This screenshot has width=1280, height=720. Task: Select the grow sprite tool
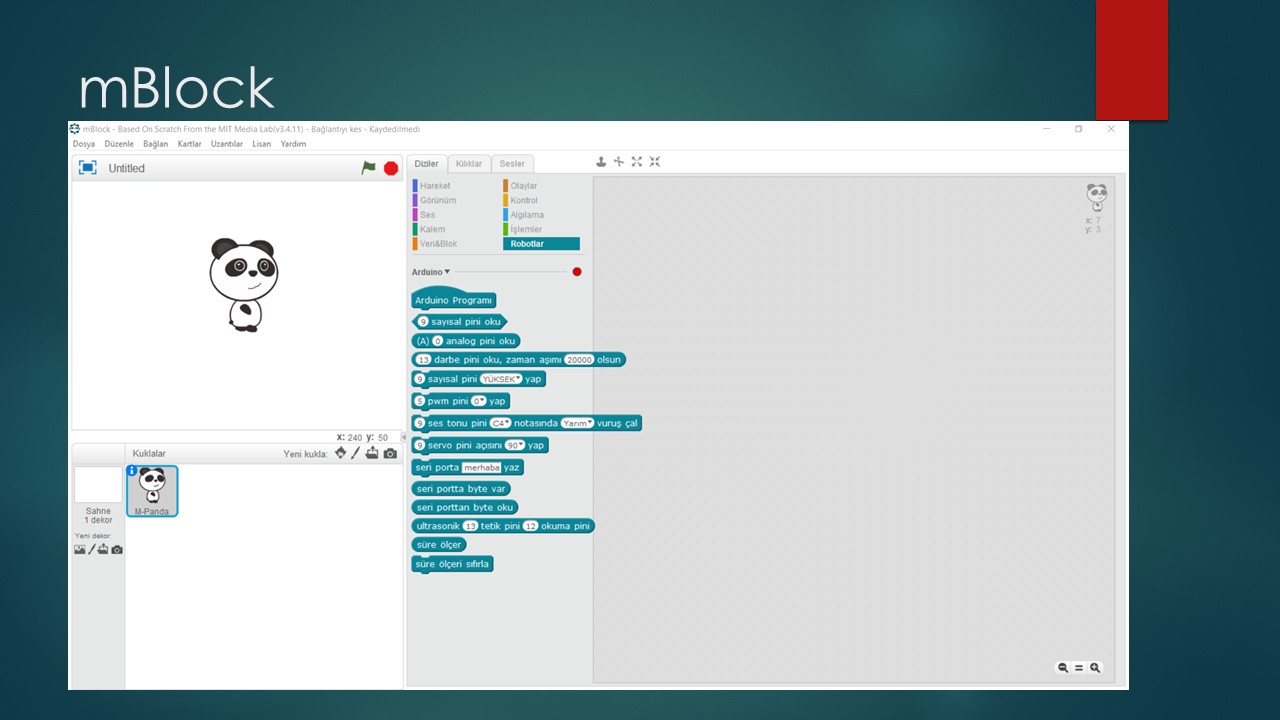pyautogui.click(x=637, y=162)
